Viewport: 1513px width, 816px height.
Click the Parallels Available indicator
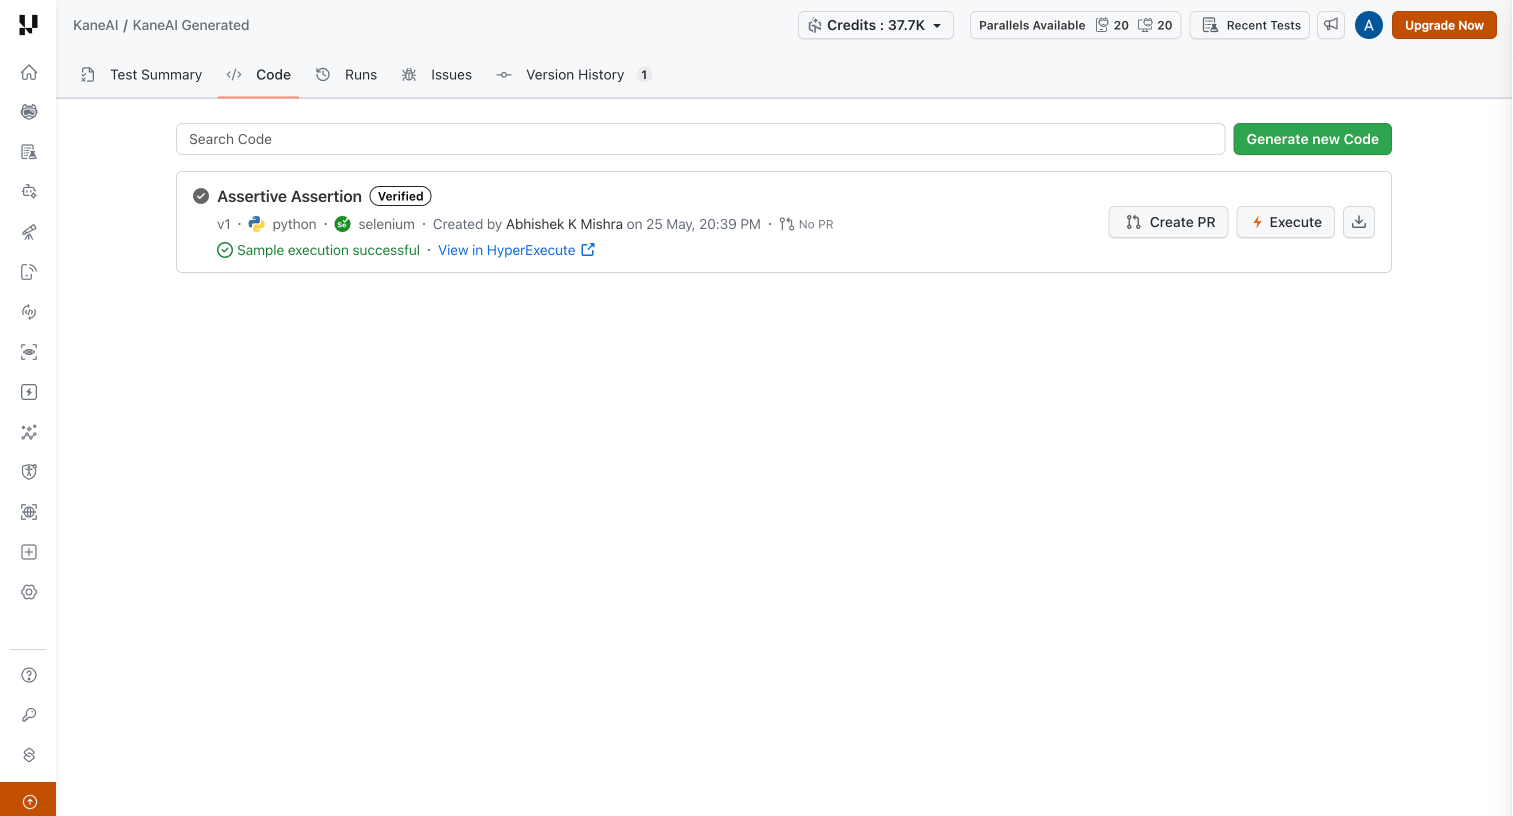pyautogui.click(x=1076, y=25)
